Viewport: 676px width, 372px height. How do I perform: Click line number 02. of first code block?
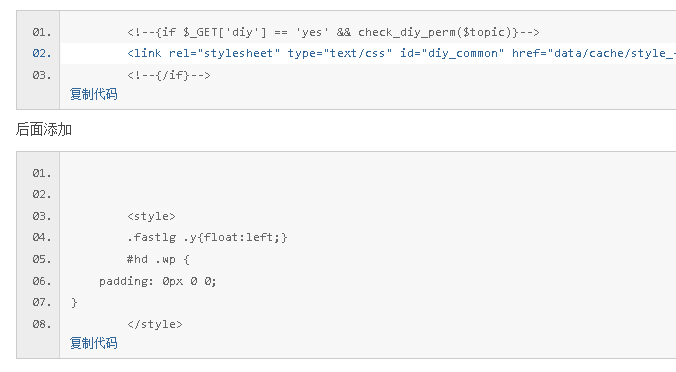tap(41, 53)
